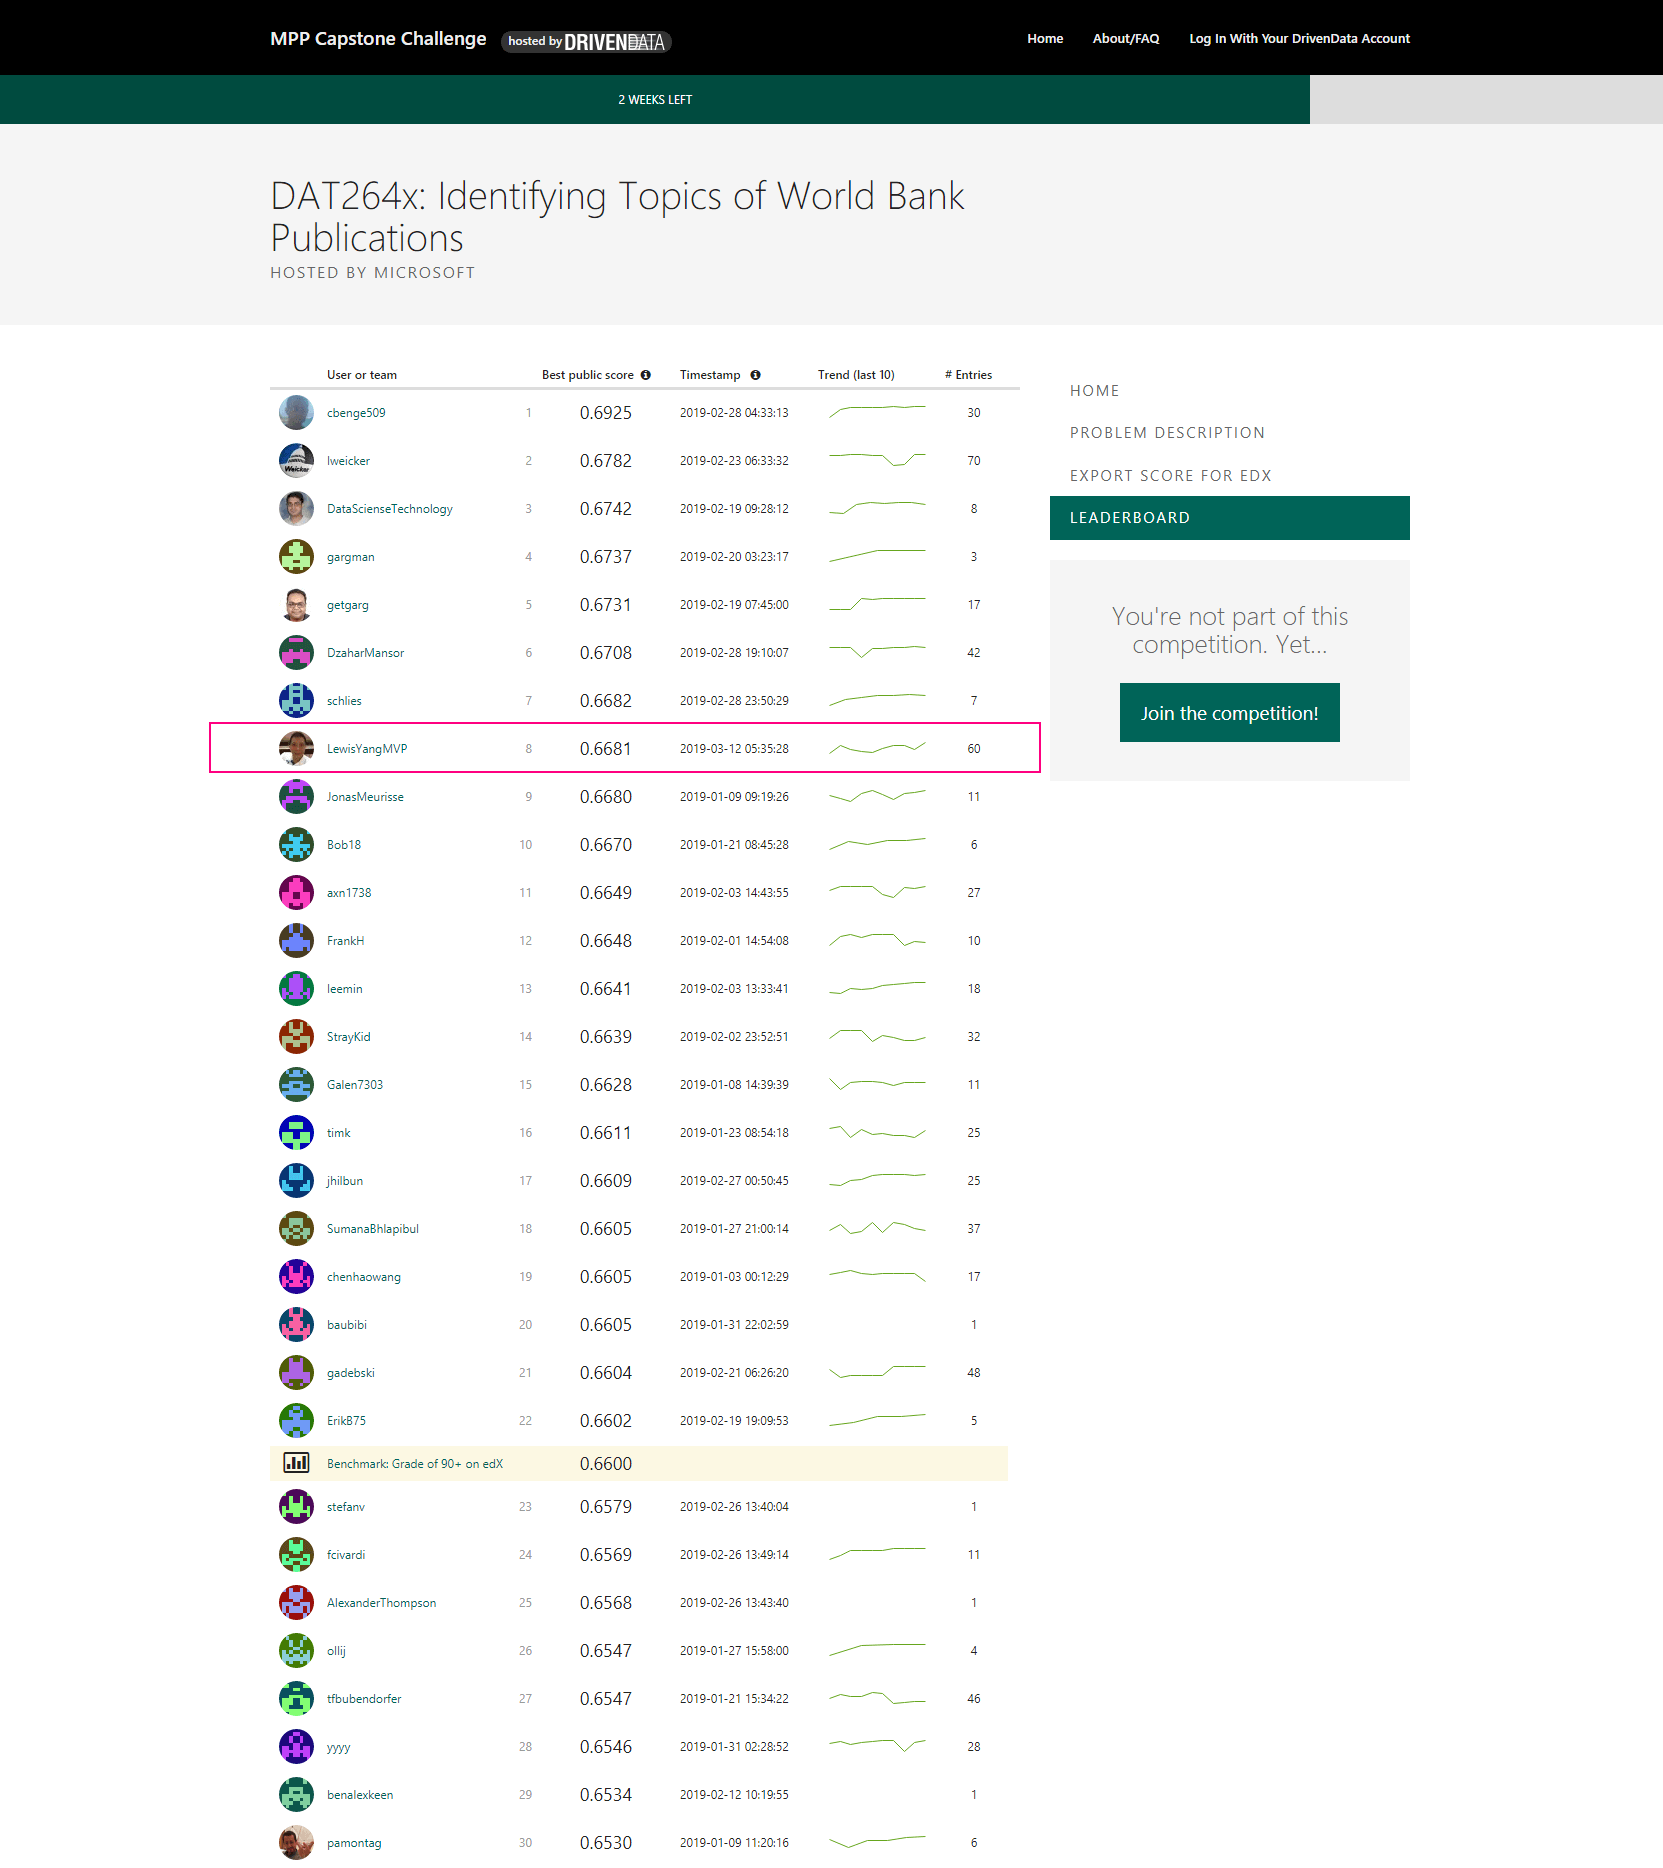Viewport: 1663px width, 1868px height.
Task: Select the LEADERBOARD sidebar tab
Action: pos(1230,518)
